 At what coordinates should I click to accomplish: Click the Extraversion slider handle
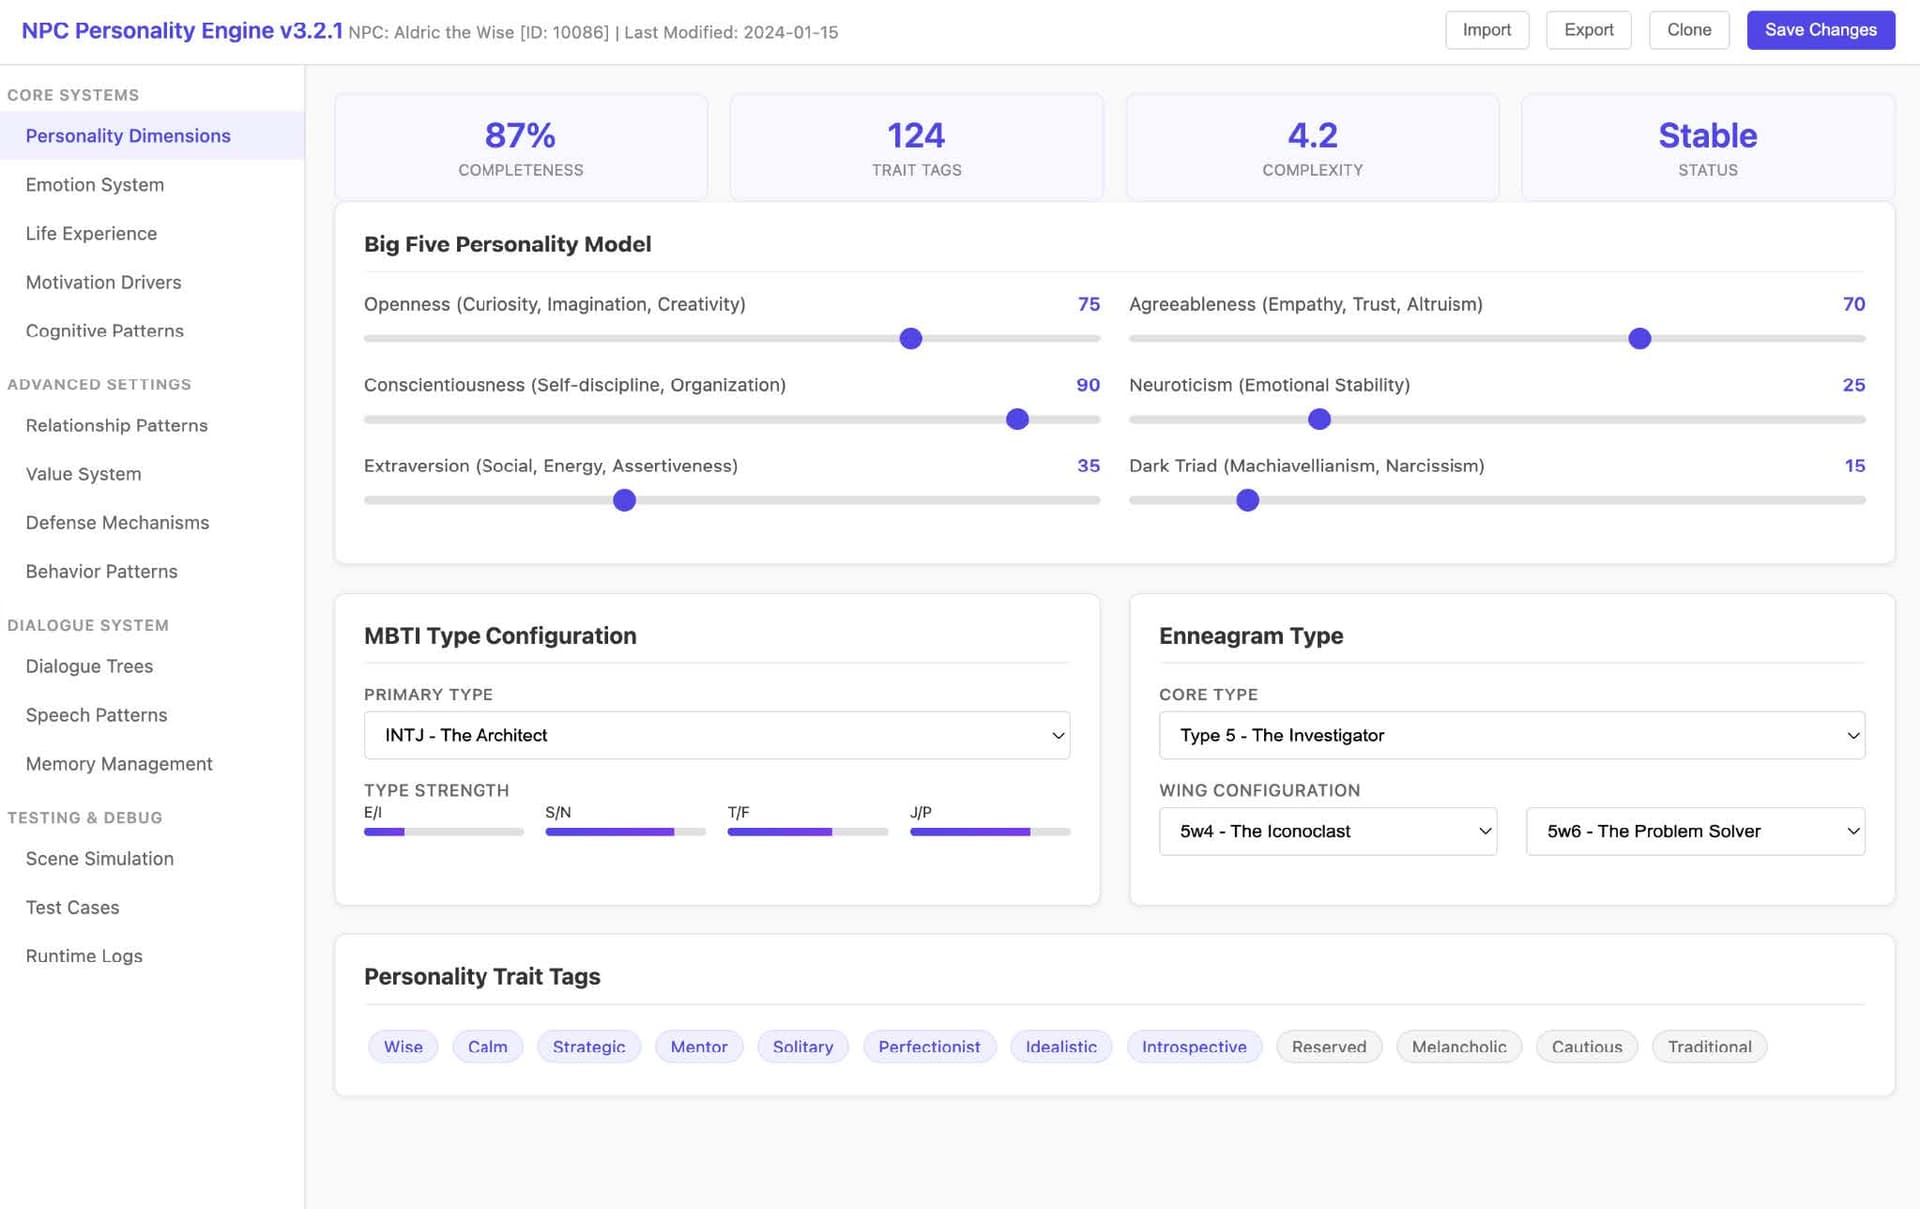point(624,500)
